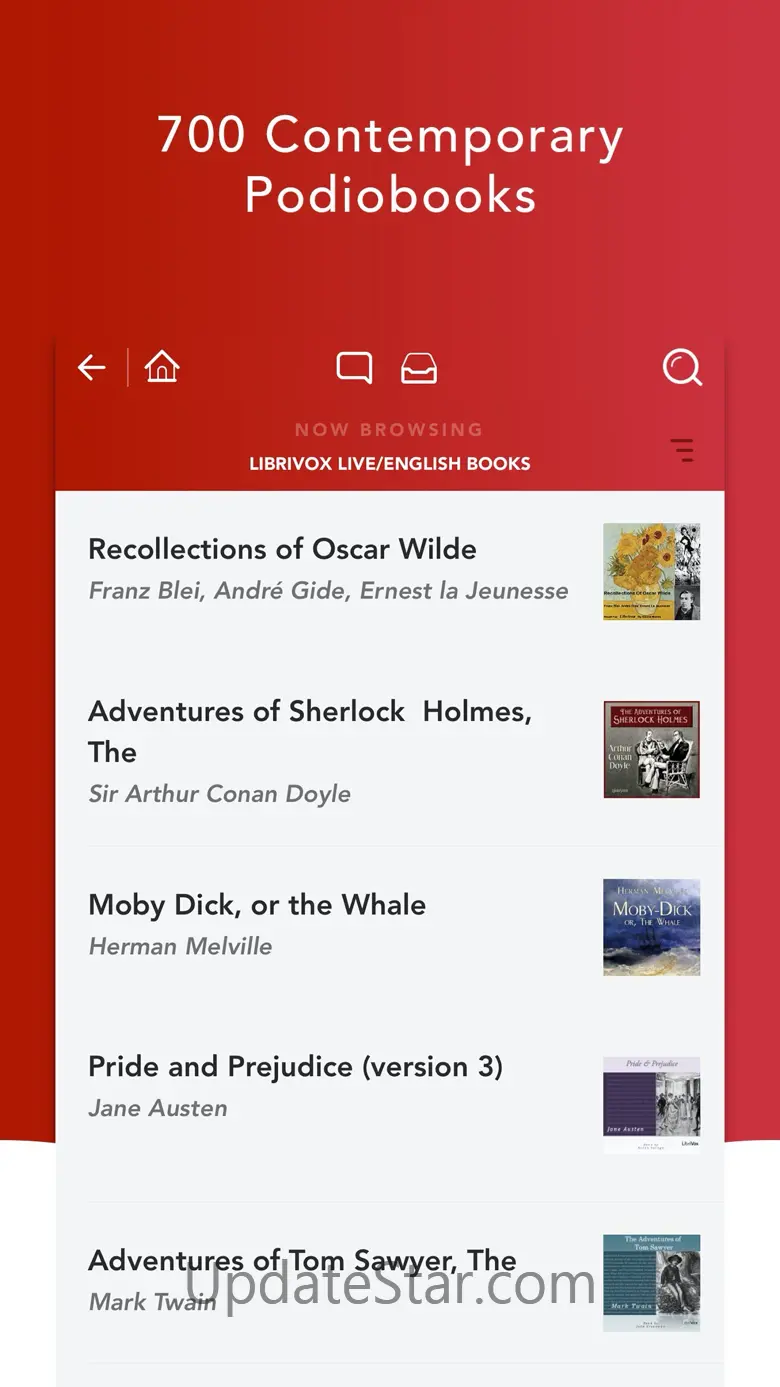Open Moby Dick, or the Whale
This screenshot has height=1387, width=780.
257,905
